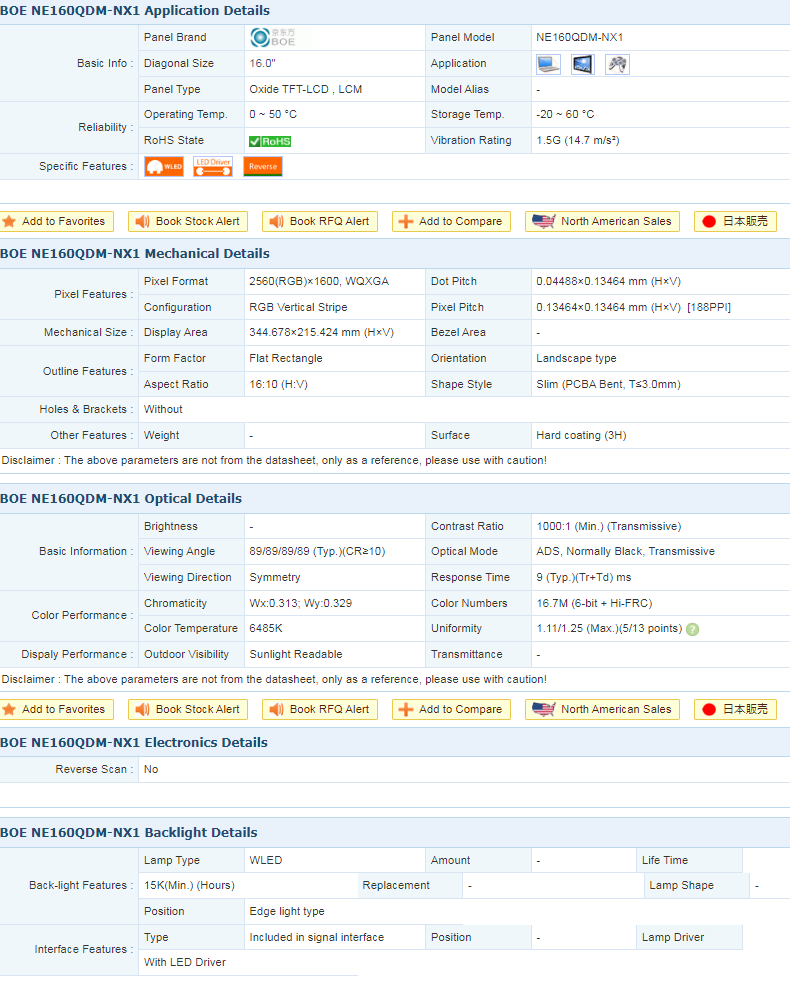This screenshot has height=982, width=790.
Task: Select pixel format 2560(RGB)×1600, WQXGA
Action: click(319, 281)
